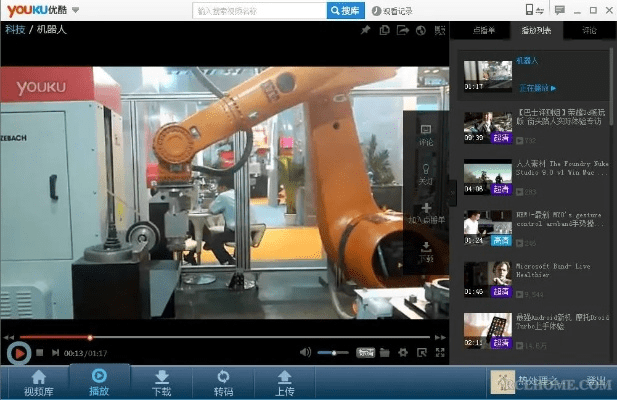Download video from the overlay 下载 icon

pos(425,250)
